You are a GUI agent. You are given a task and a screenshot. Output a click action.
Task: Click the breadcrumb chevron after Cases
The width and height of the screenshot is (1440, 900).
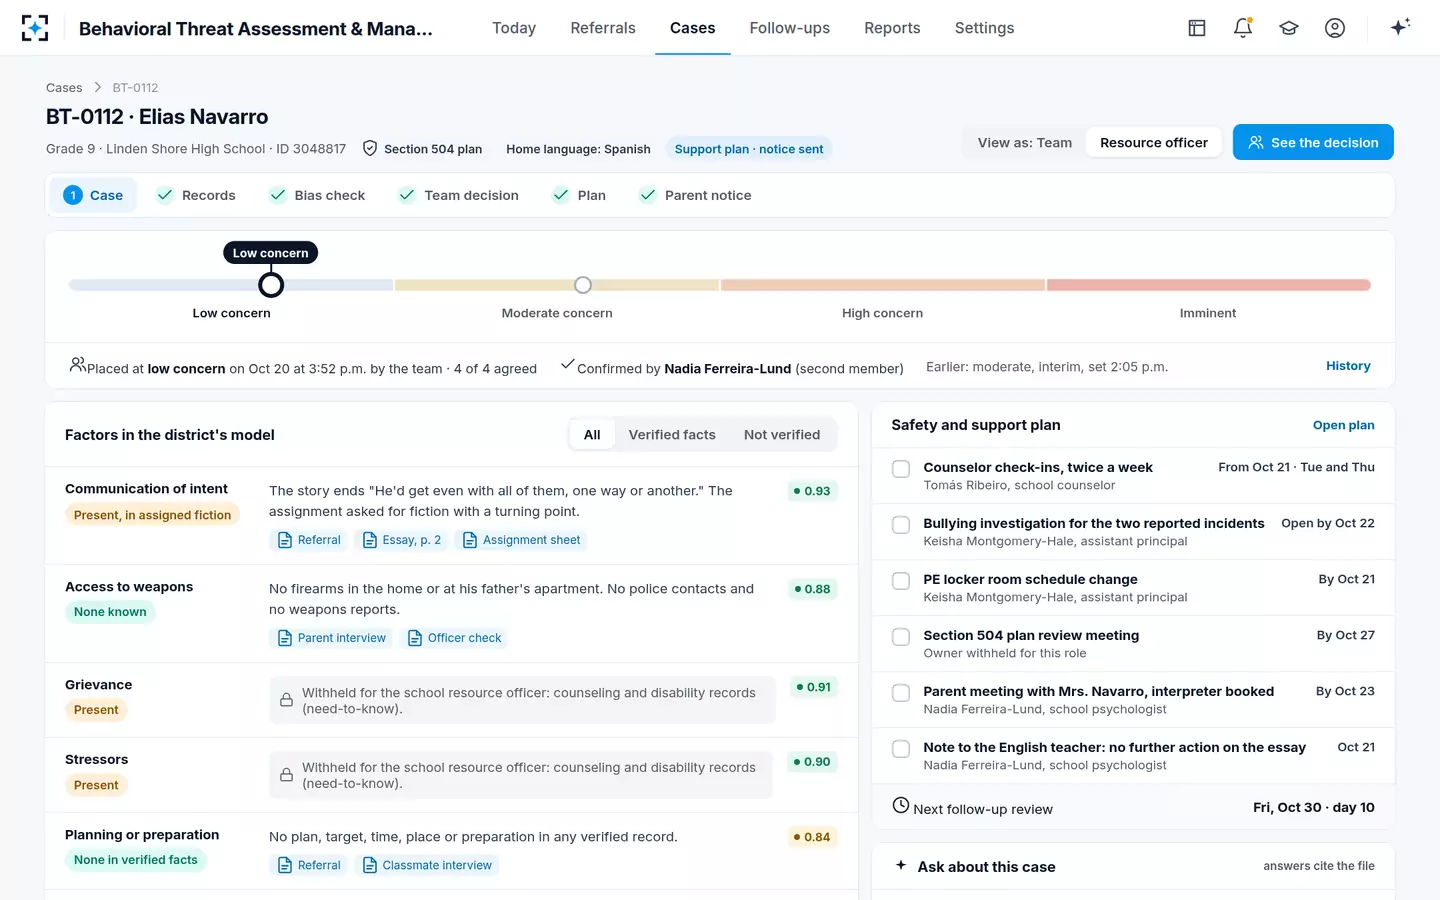tap(98, 88)
